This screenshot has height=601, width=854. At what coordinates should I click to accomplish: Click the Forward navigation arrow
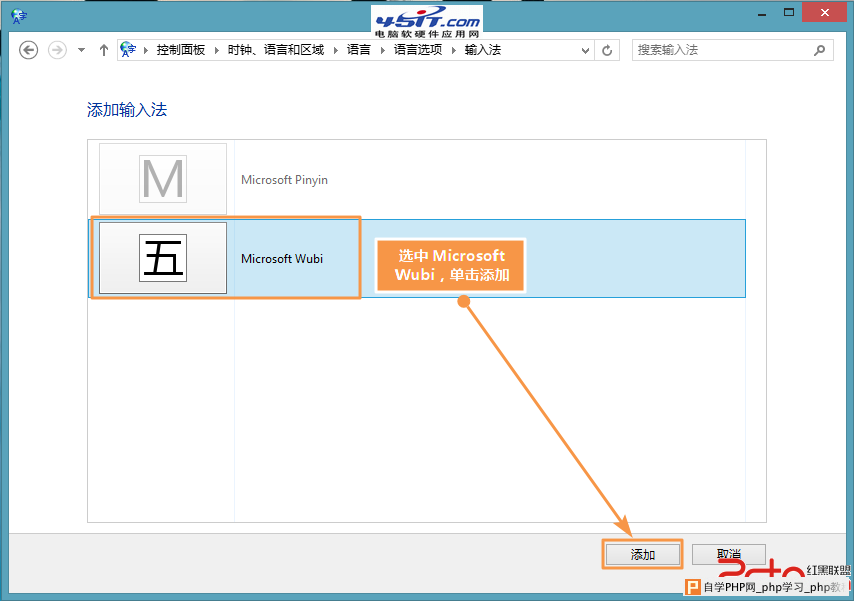(57, 50)
